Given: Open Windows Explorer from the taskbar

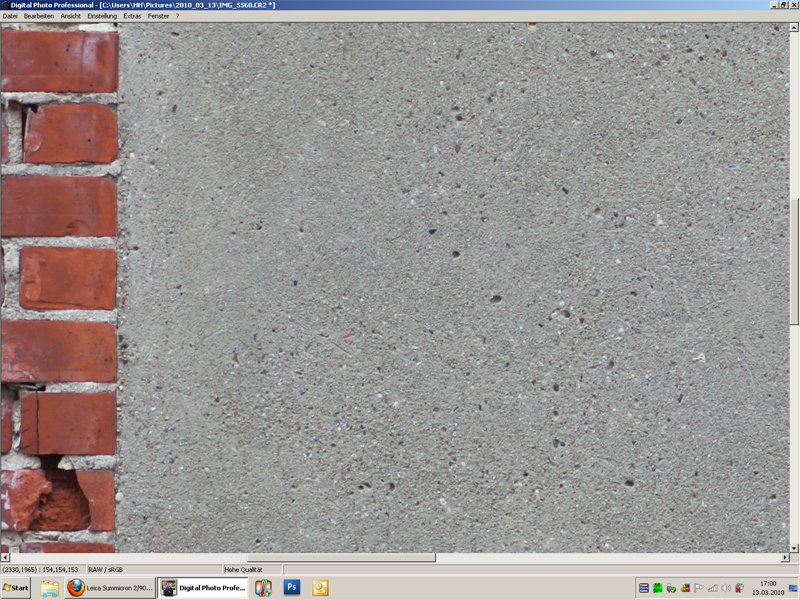Looking at the screenshot, I should tap(49, 588).
